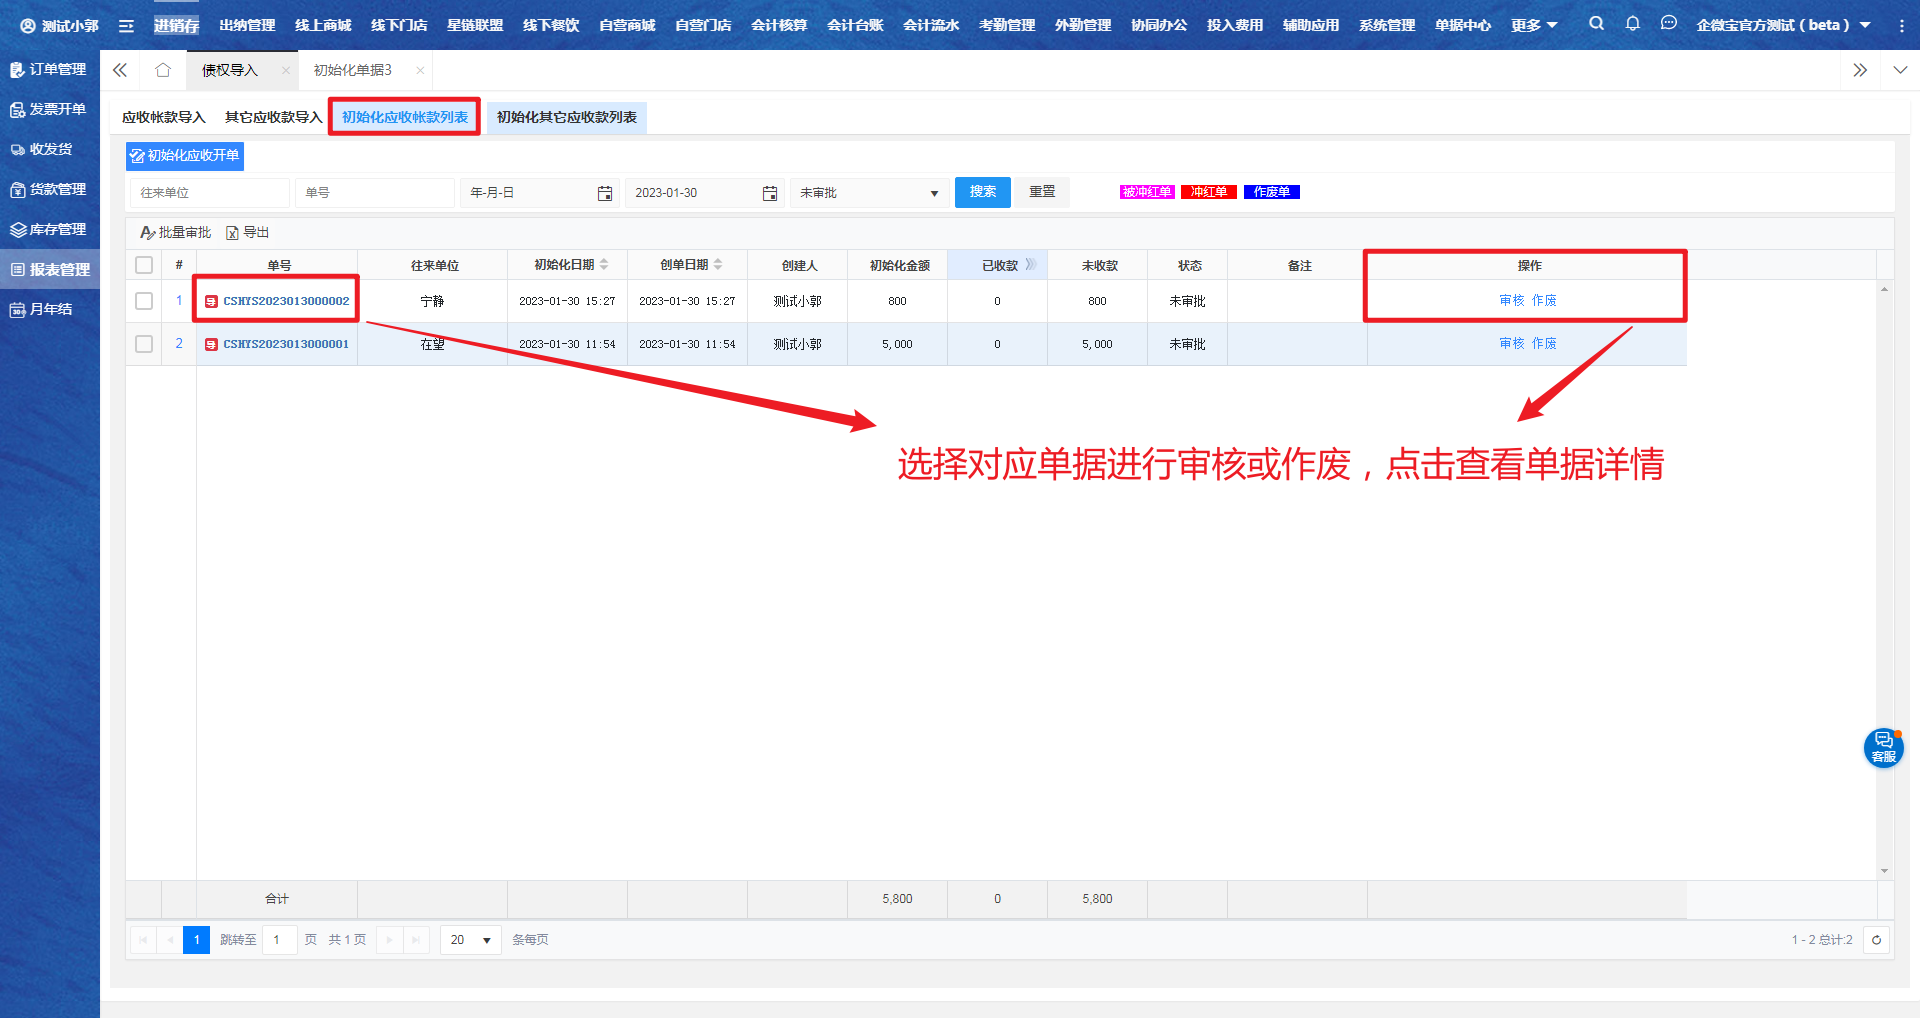Screen dimensions: 1920x1018
Task: Open 会计核算 in the top menu
Action: point(779,25)
